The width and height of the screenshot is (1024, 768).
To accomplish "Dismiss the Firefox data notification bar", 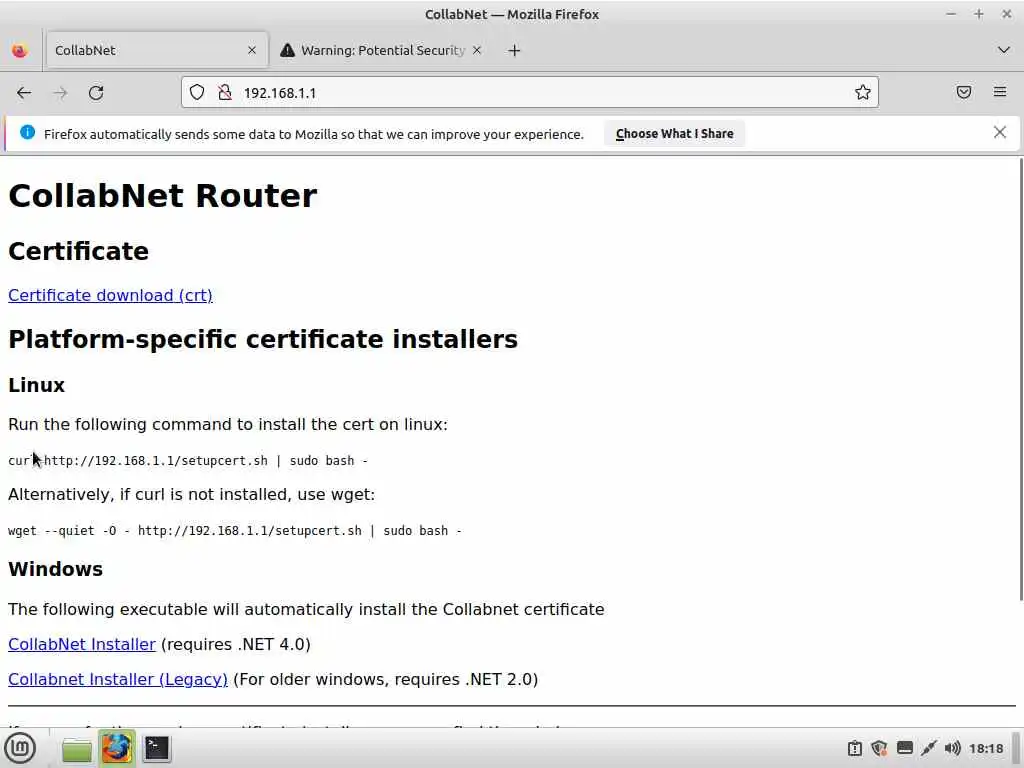I will pos(999,133).
